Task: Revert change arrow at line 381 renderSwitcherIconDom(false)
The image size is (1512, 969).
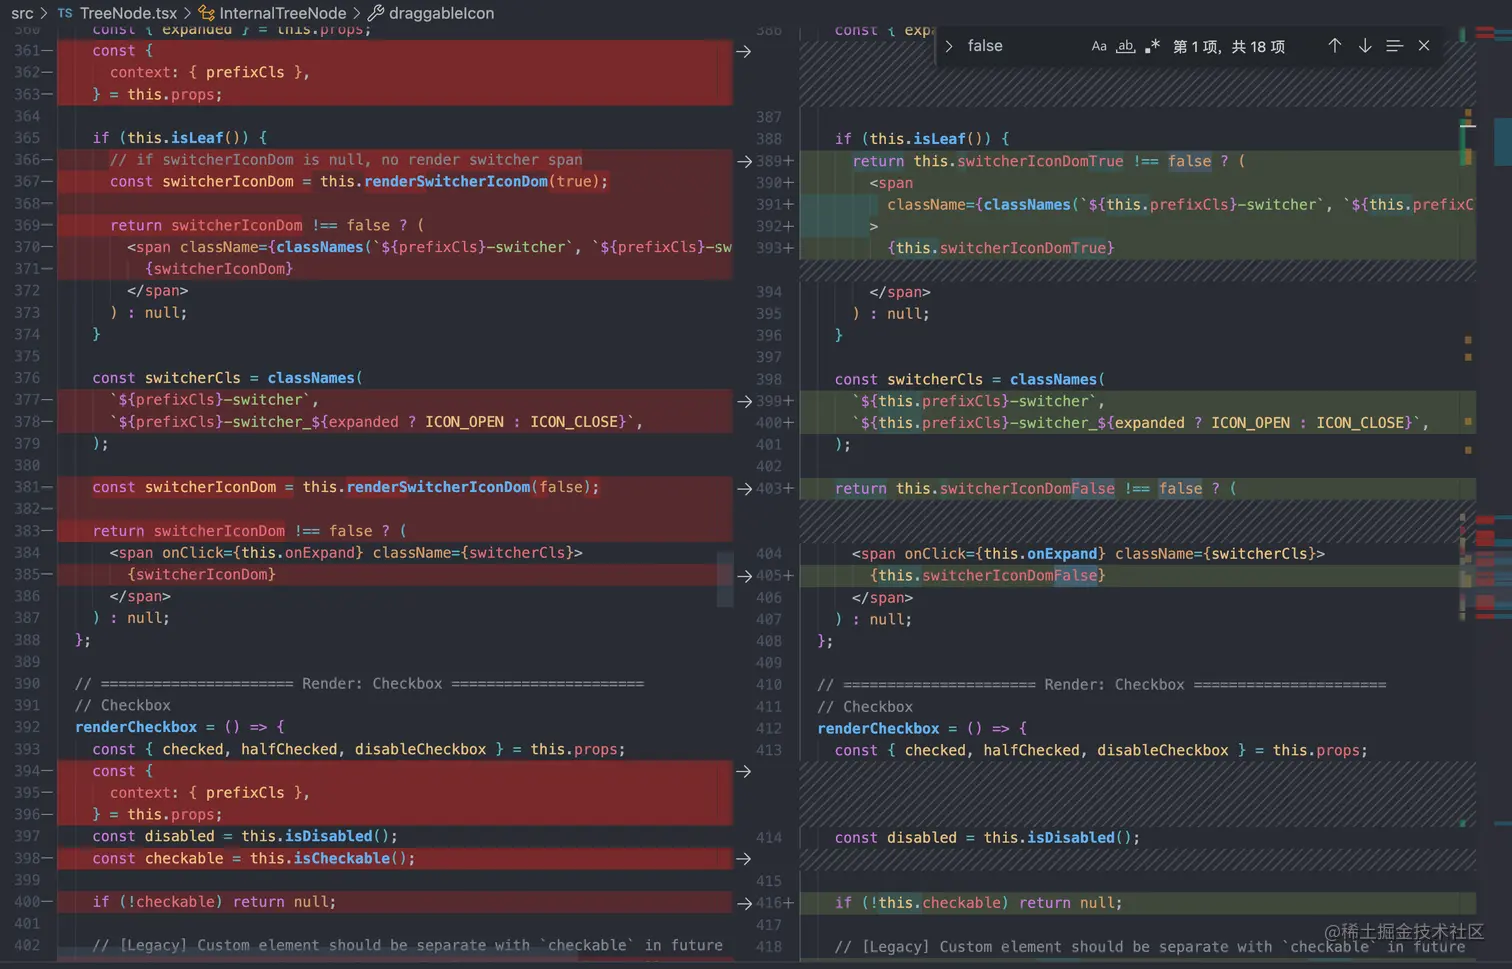Action: click(x=744, y=489)
